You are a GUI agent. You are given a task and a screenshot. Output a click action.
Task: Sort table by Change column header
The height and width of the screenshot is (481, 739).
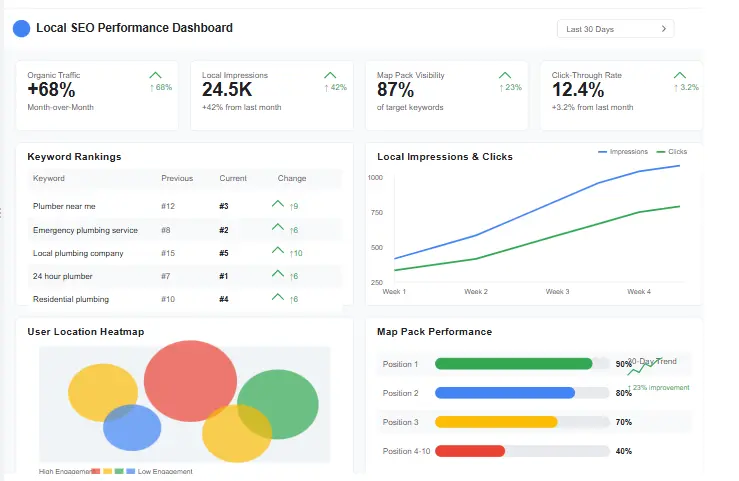click(x=292, y=178)
